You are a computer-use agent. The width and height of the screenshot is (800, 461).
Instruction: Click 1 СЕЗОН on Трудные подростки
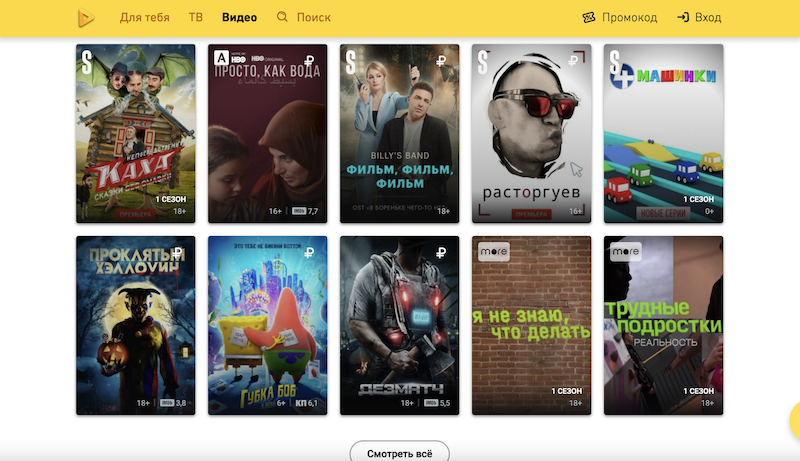pos(698,391)
